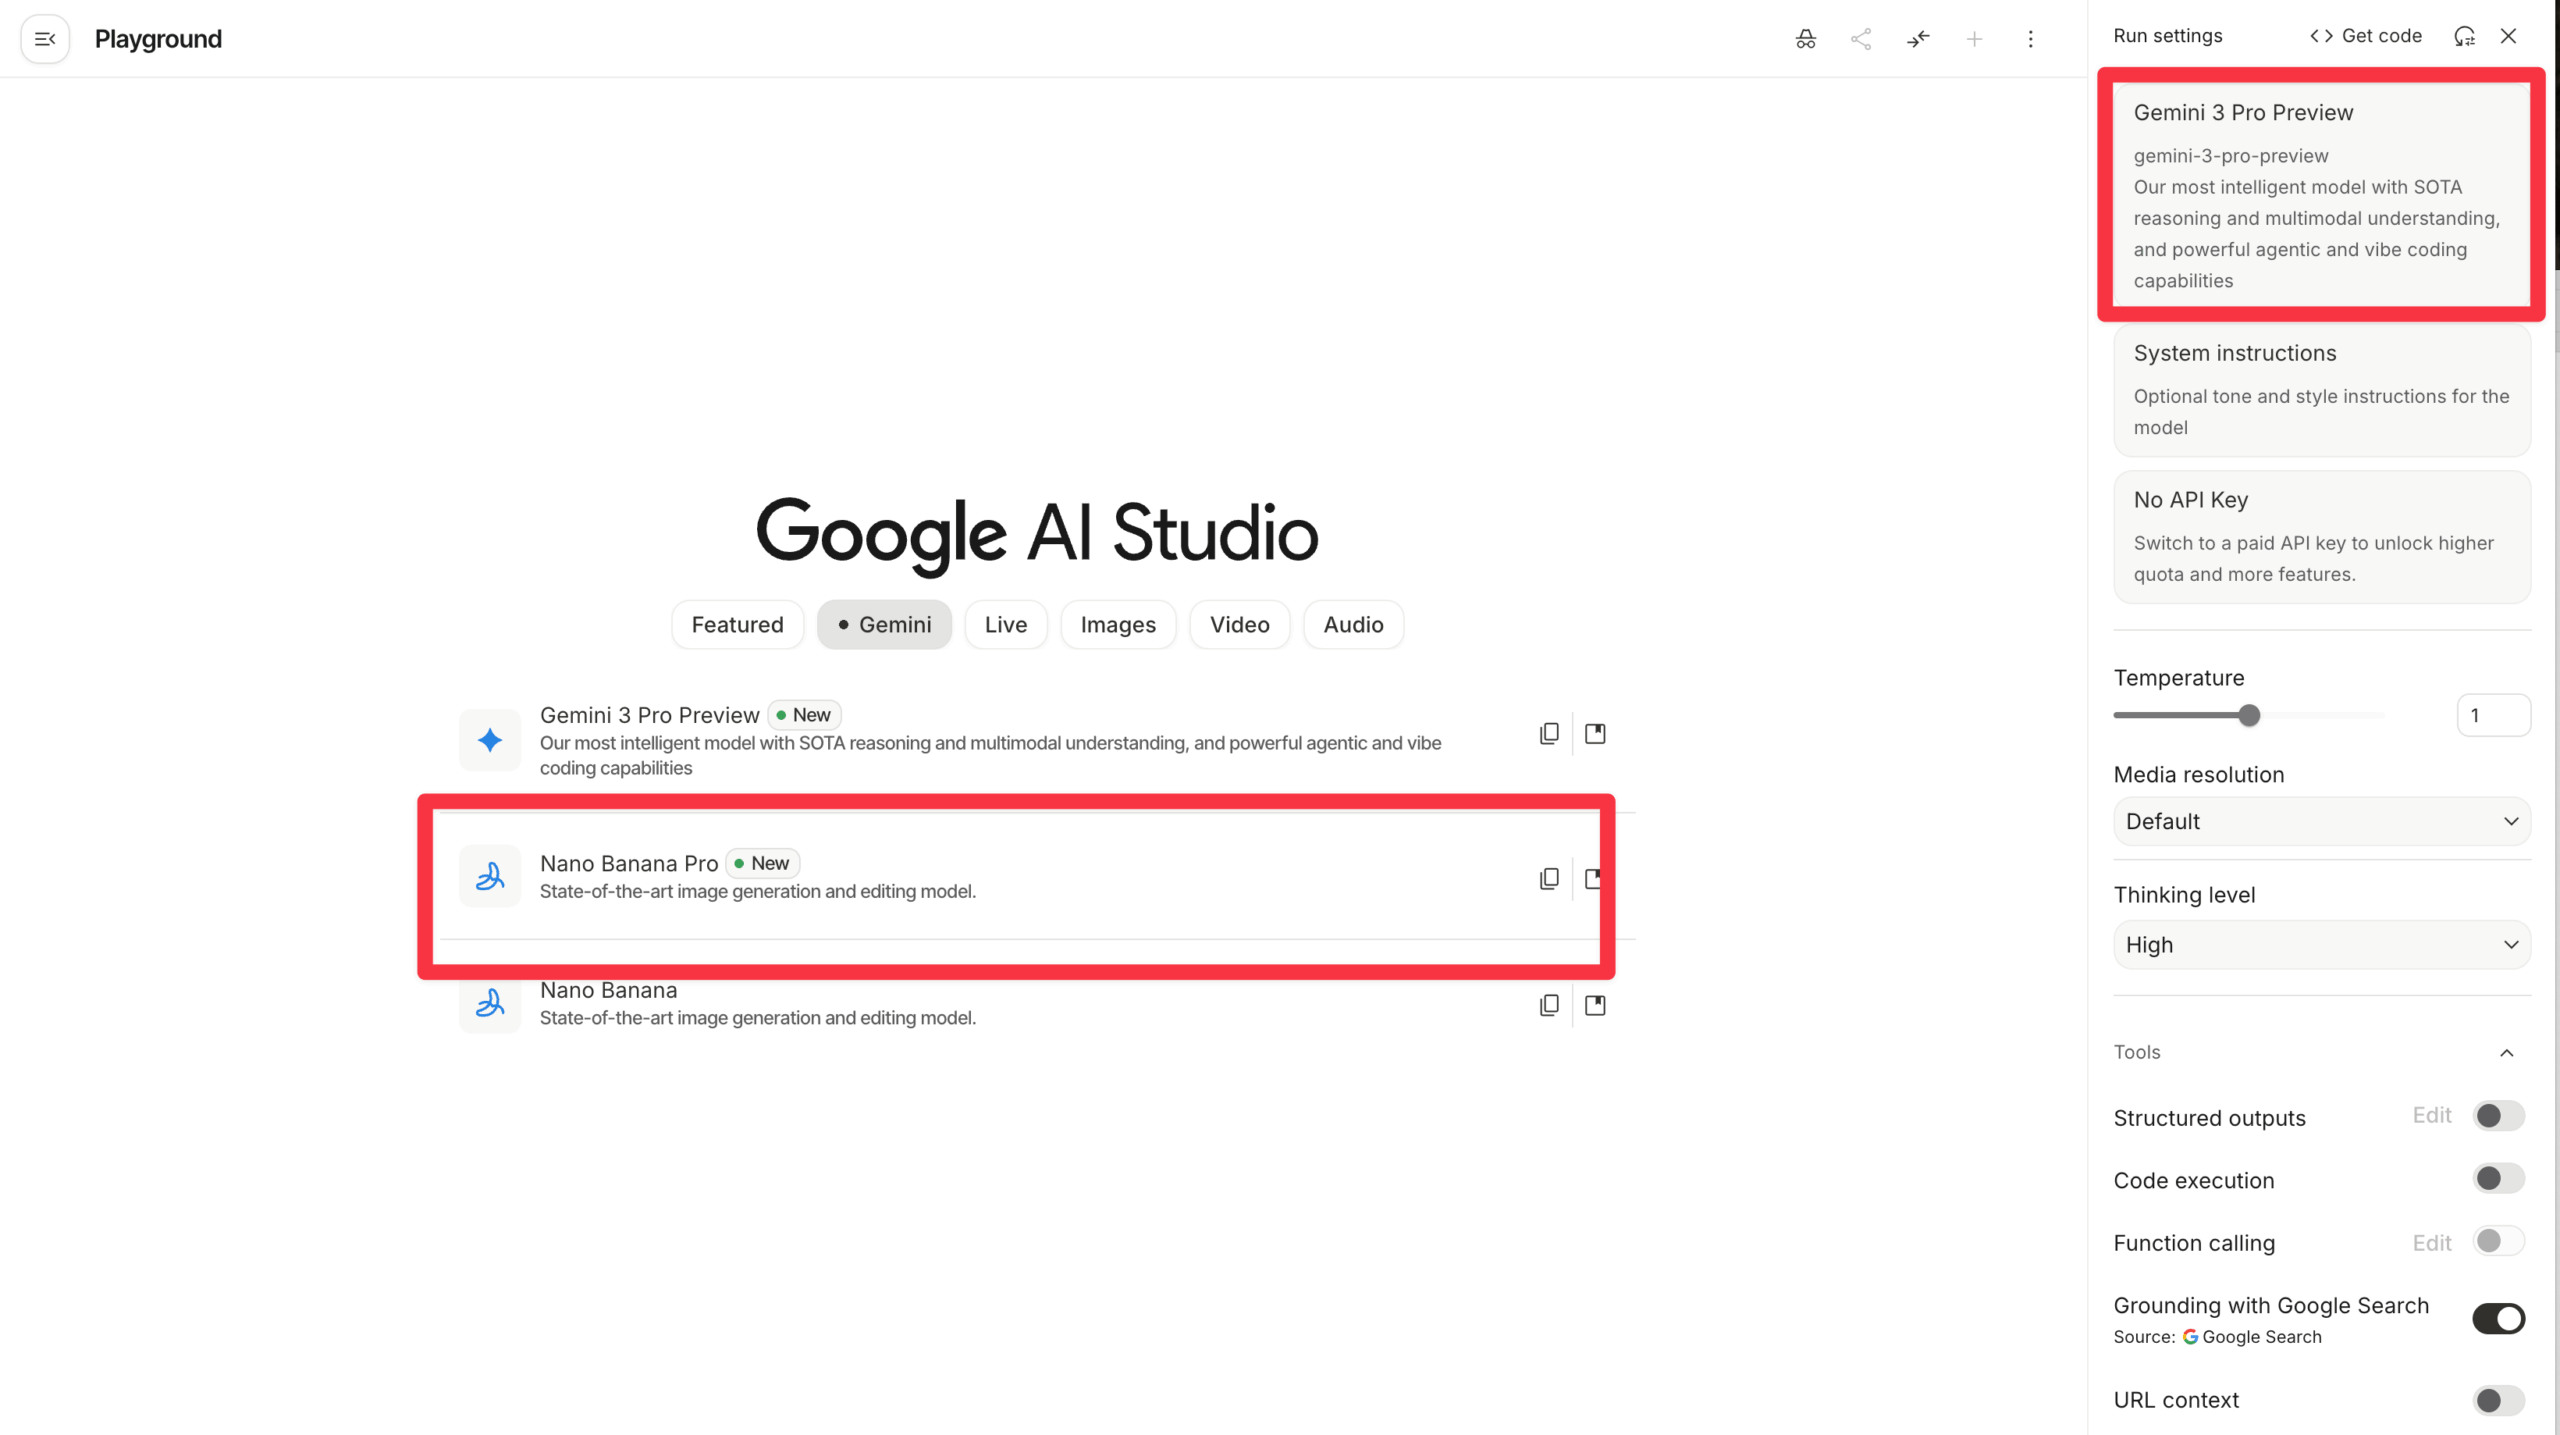Disable Grounding with Google Search
Image resolution: width=2560 pixels, height=1435 pixels.
[x=2498, y=1319]
